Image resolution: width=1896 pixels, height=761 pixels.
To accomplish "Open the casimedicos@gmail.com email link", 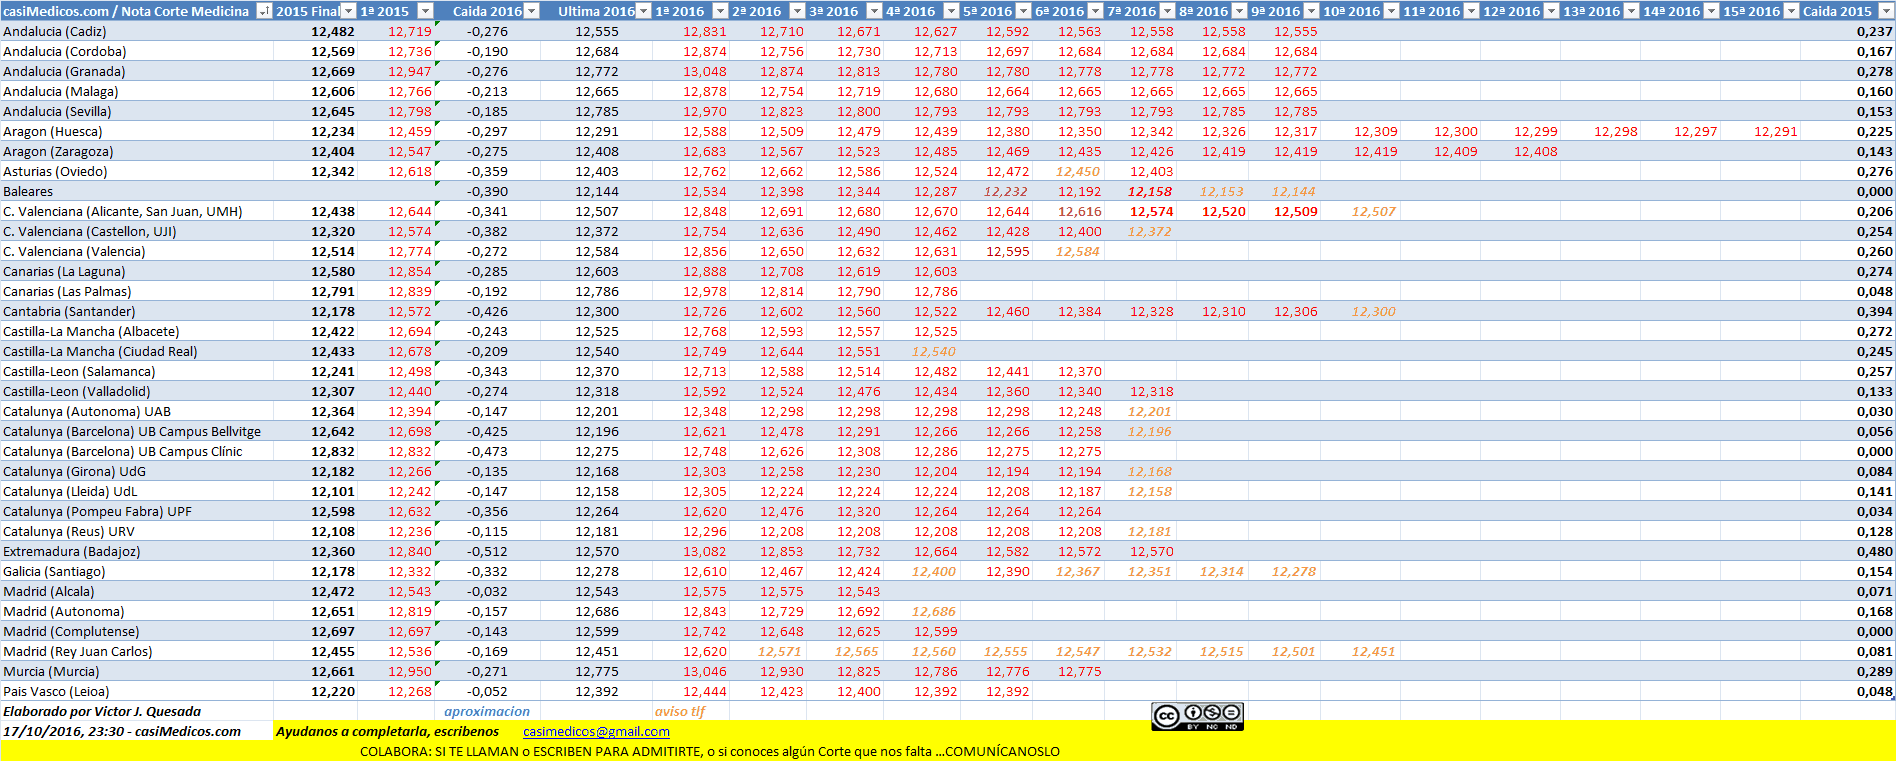I will 596,731.
